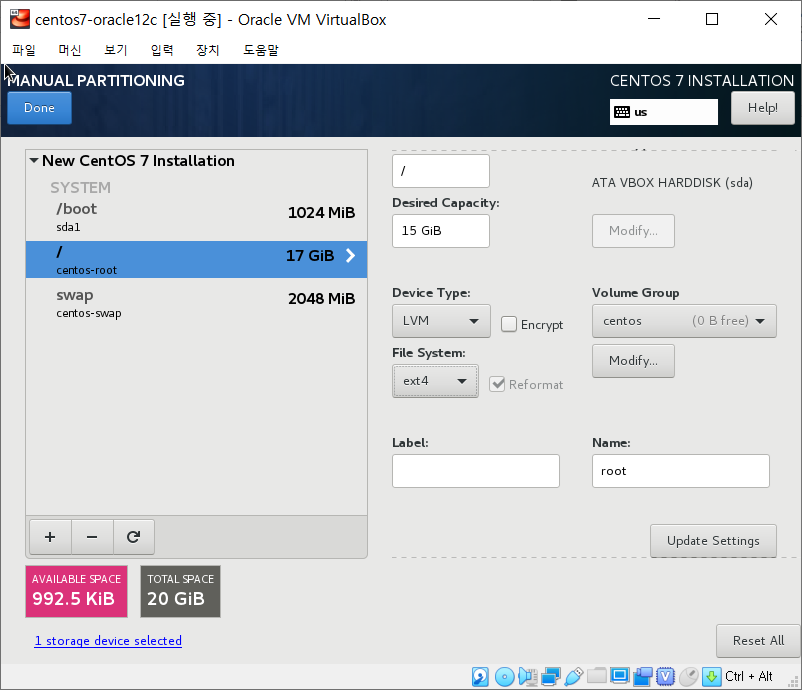Select the swap centos-swap partition row
The width and height of the screenshot is (802, 690).
[x=196, y=303]
